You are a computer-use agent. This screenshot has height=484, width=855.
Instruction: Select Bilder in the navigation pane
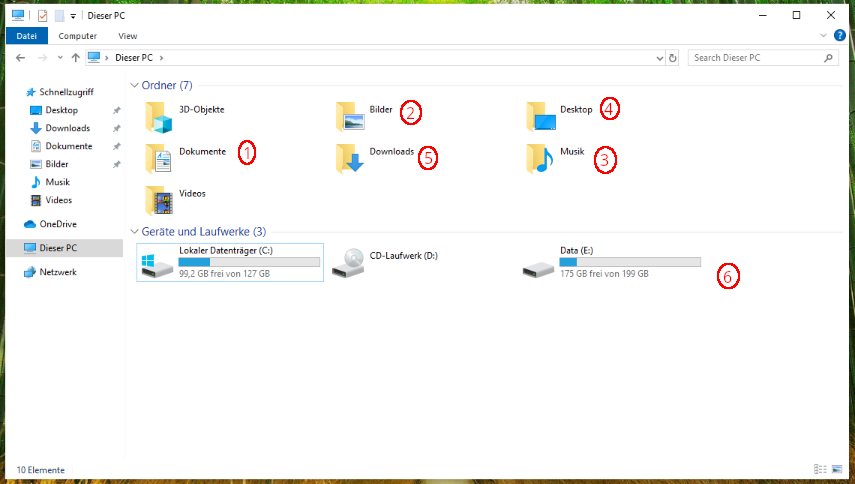57,164
